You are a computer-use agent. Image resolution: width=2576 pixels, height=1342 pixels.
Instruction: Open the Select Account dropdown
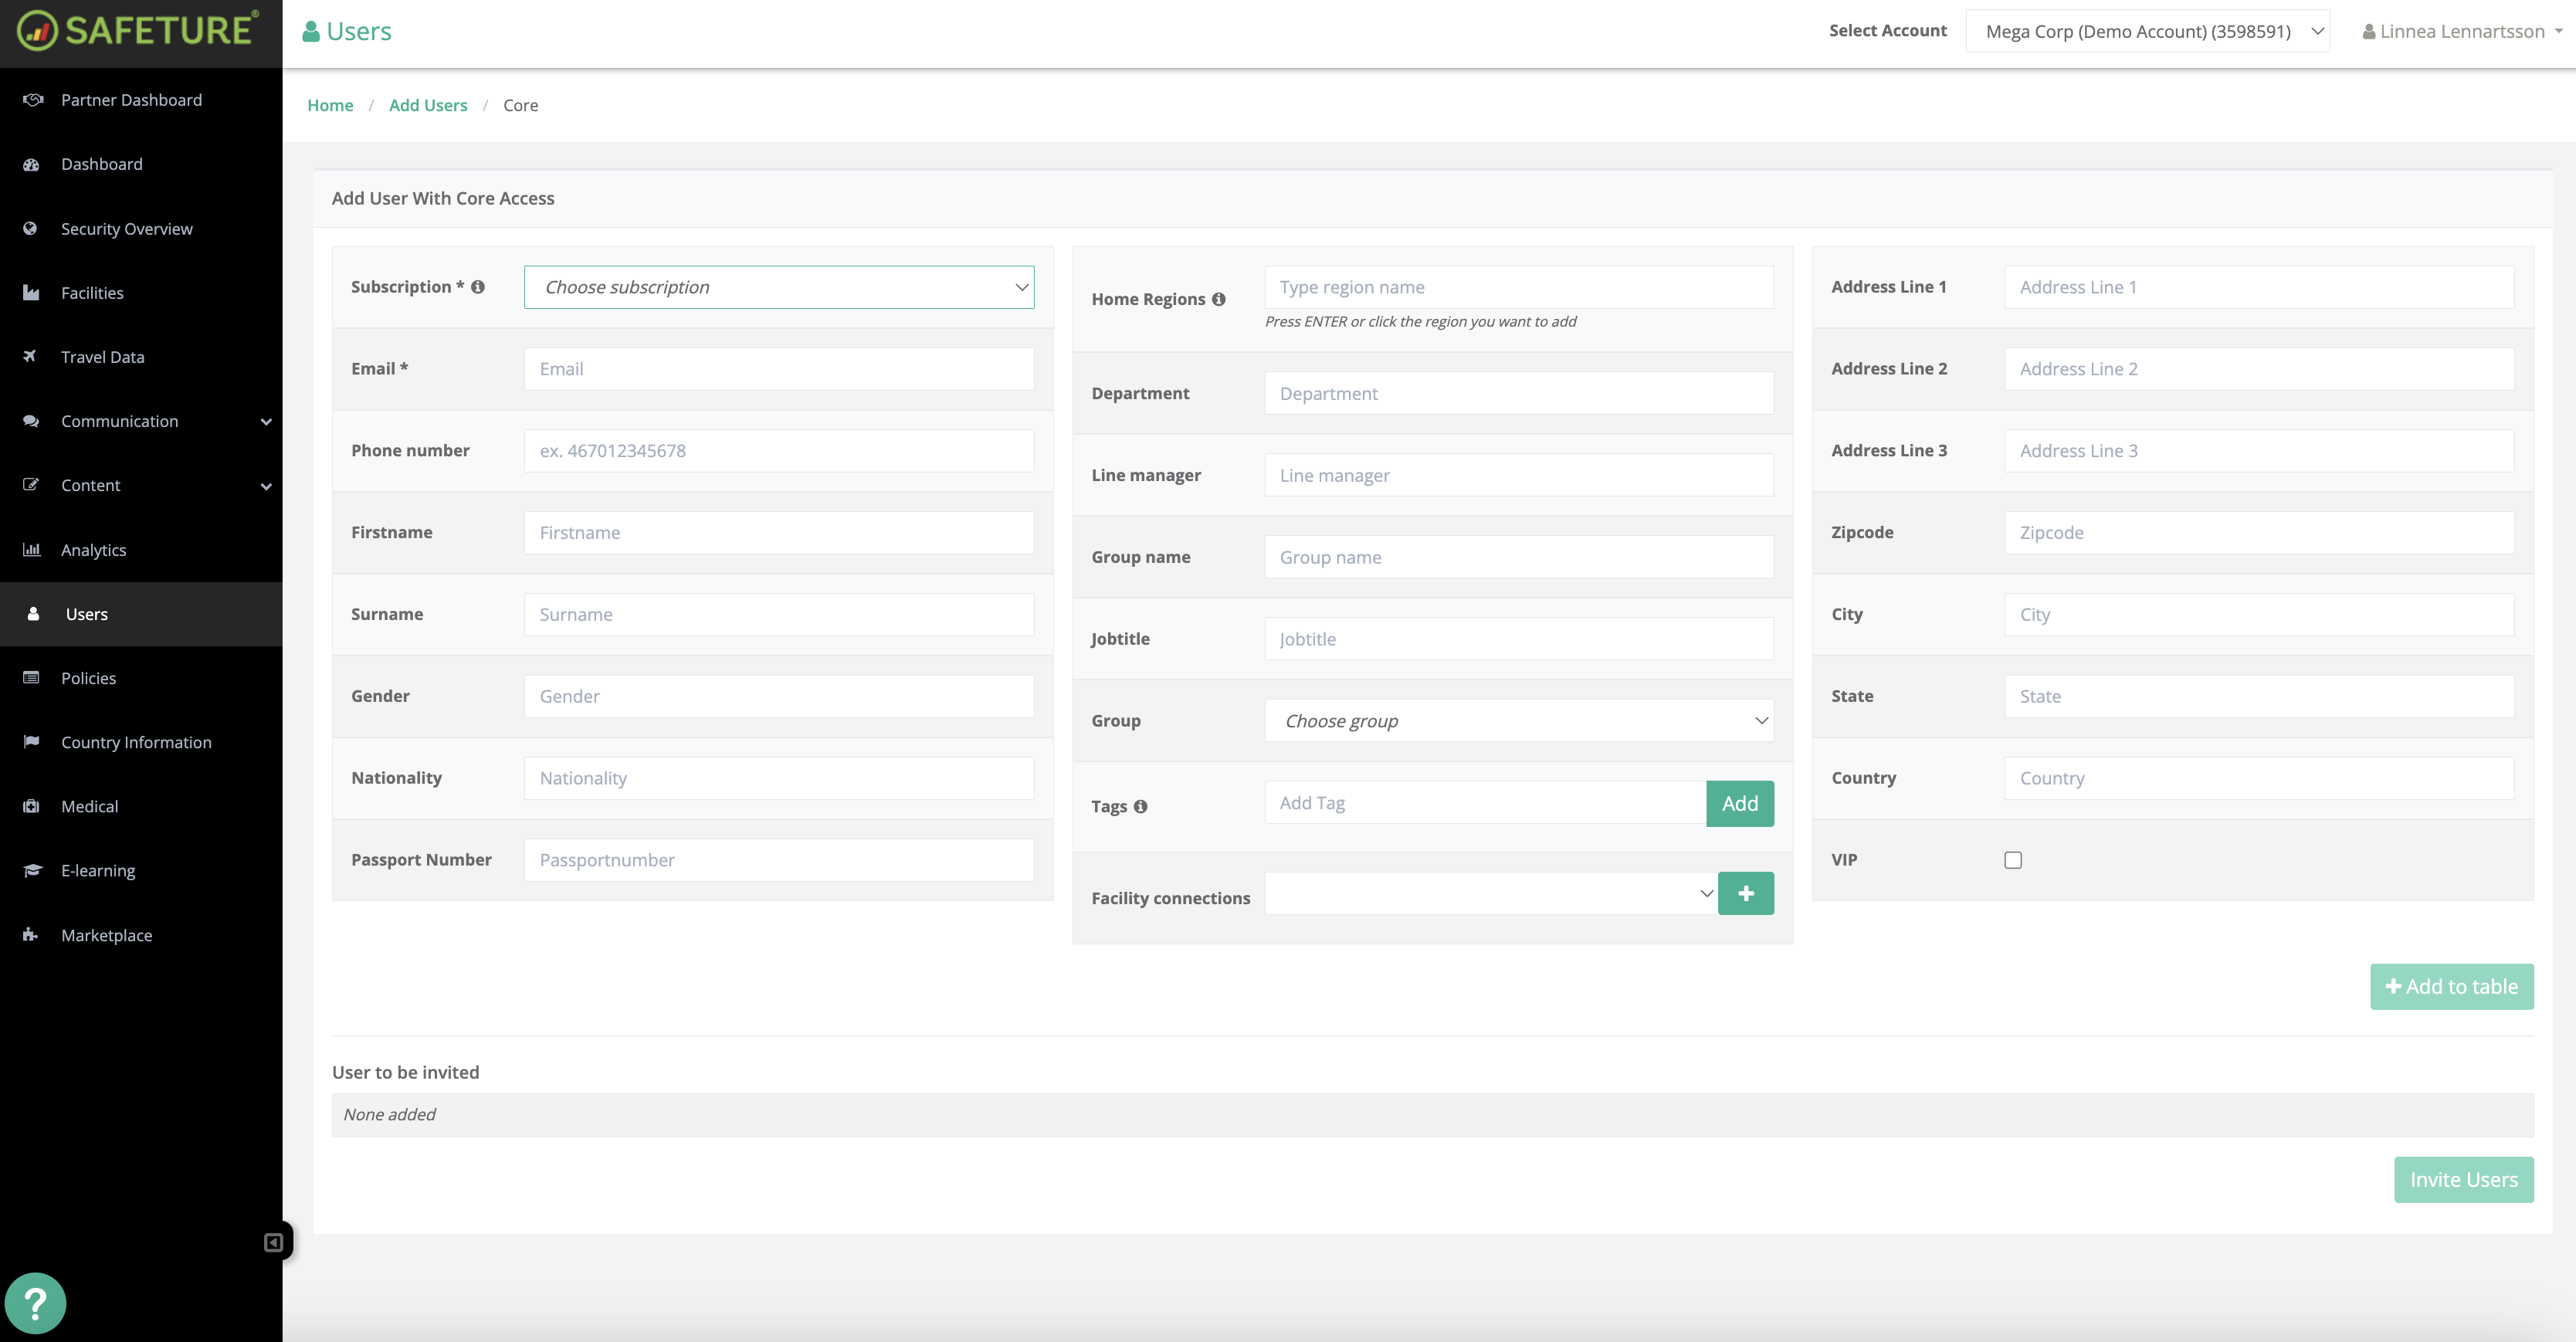pos(2147,31)
